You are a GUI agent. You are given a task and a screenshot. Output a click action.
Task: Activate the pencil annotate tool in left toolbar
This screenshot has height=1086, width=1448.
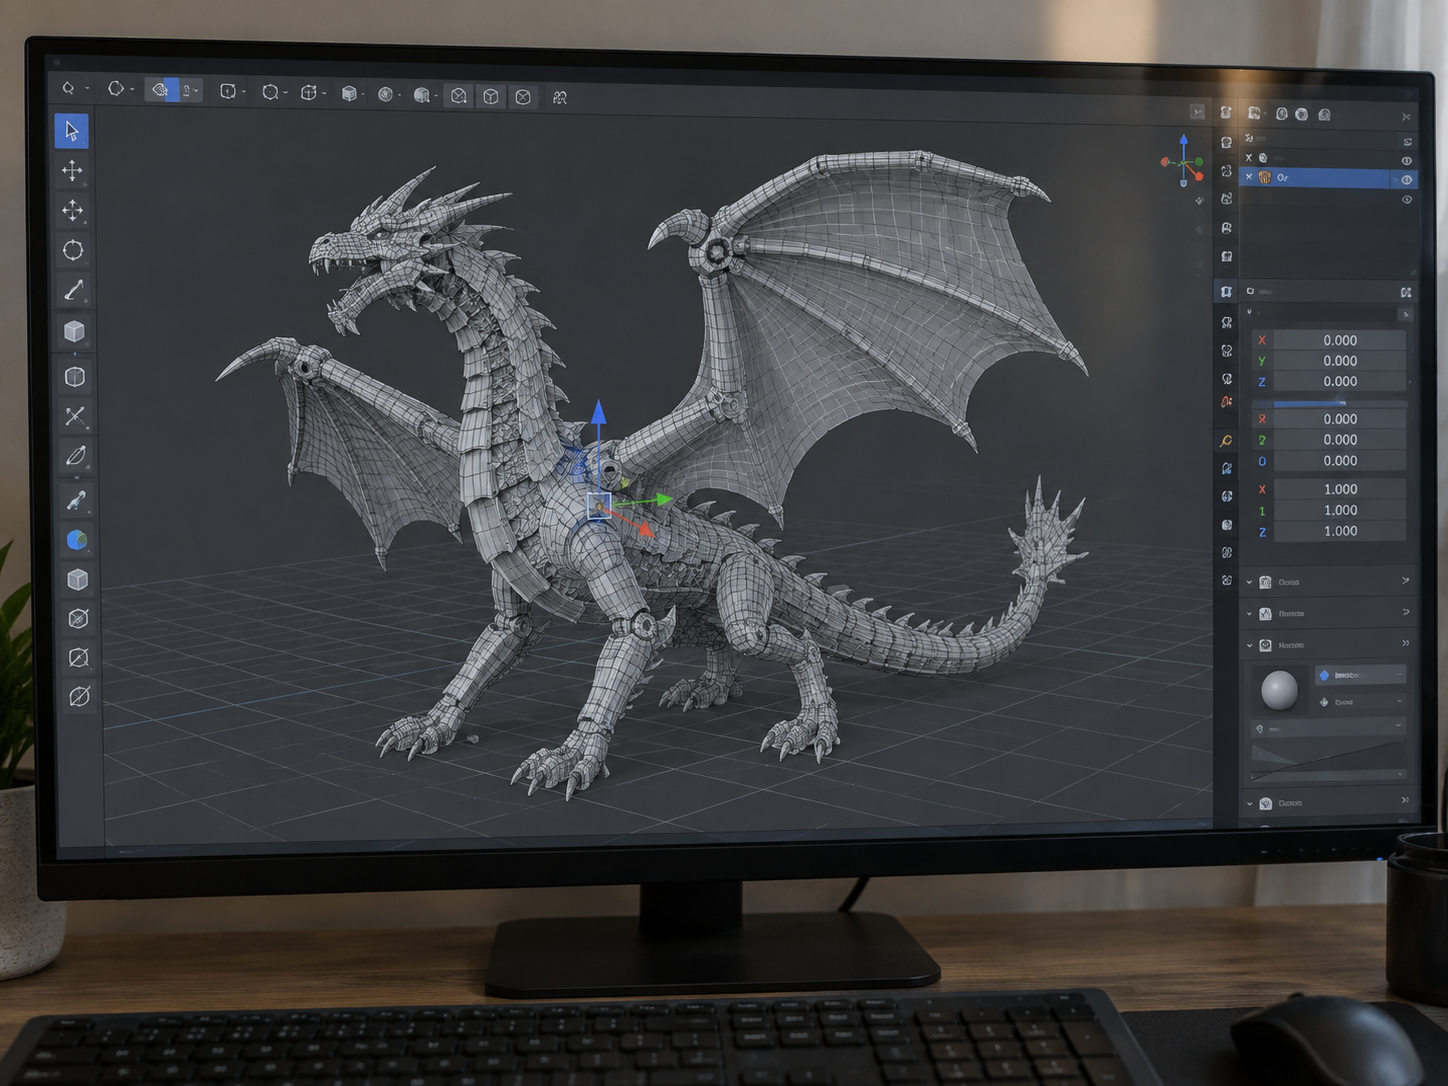pos(76,456)
